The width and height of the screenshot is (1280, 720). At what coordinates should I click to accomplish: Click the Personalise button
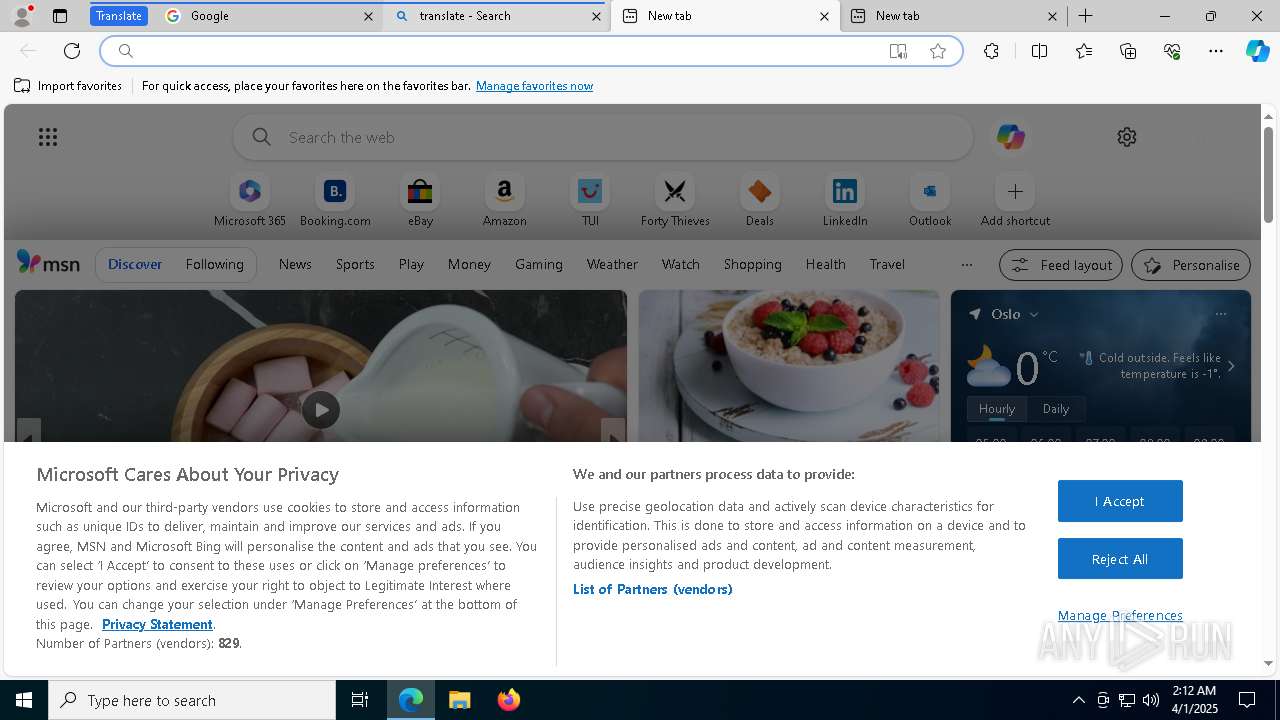[1191, 265]
